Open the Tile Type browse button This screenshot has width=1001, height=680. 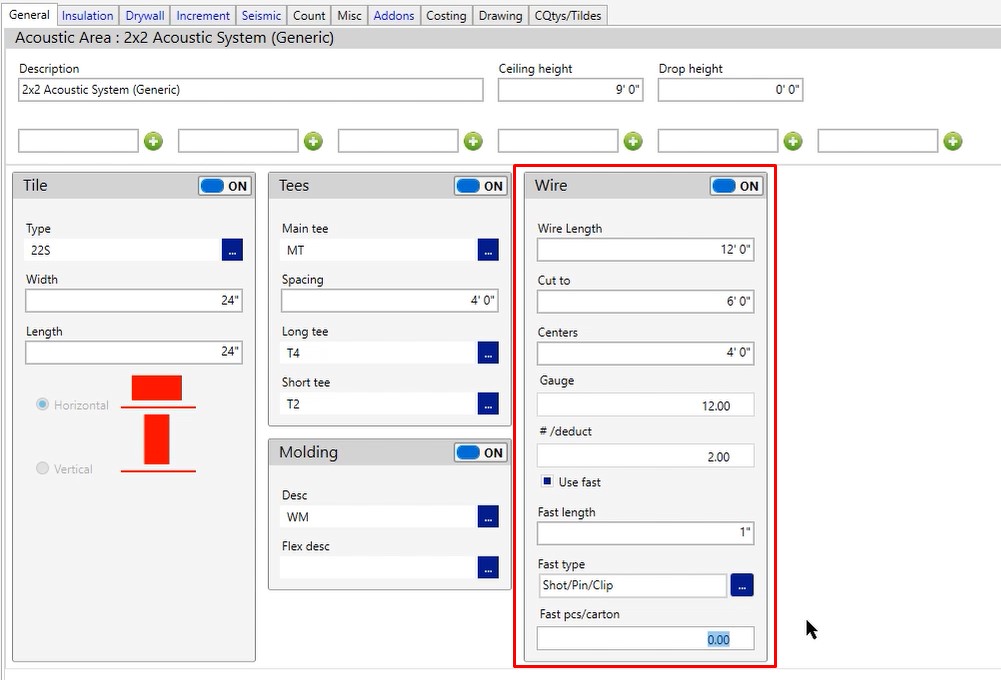coord(232,250)
